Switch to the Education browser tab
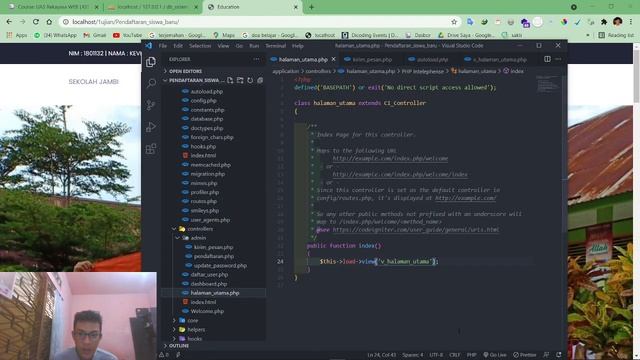Screen dimensions: 640x360 coord(252,7)
